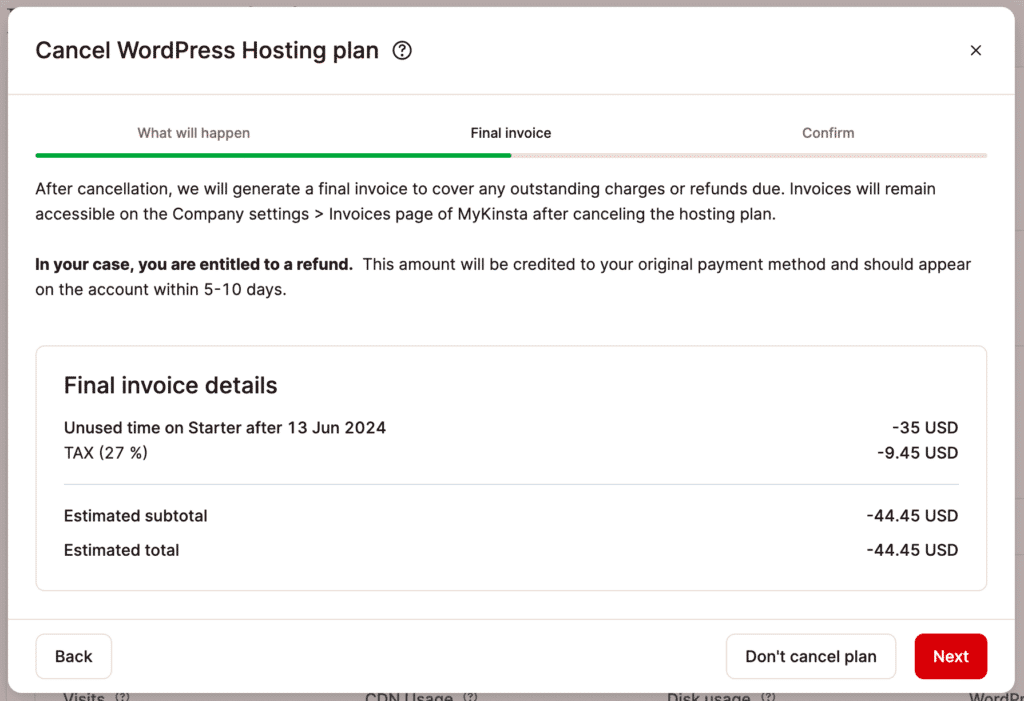Select the Final invoice step tab
The width and height of the screenshot is (1024, 701).
(x=511, y=133)
